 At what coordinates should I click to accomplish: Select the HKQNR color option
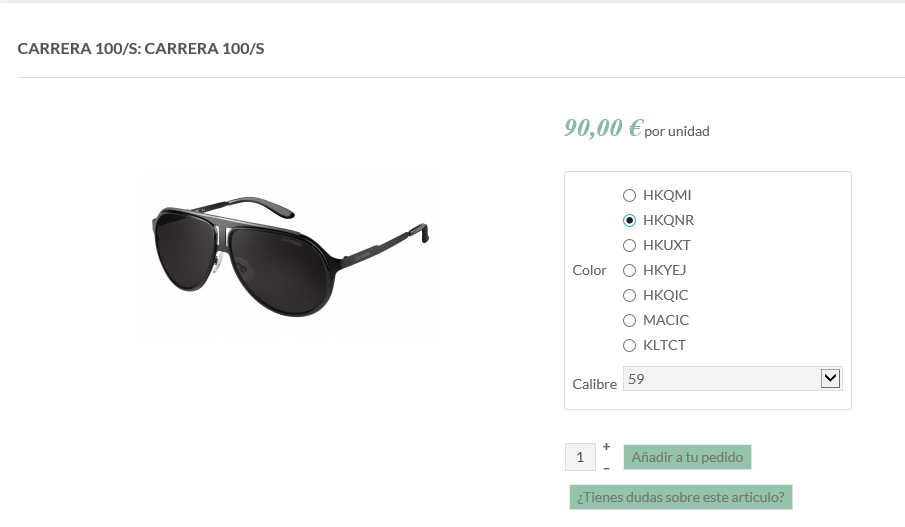(630, 221)
